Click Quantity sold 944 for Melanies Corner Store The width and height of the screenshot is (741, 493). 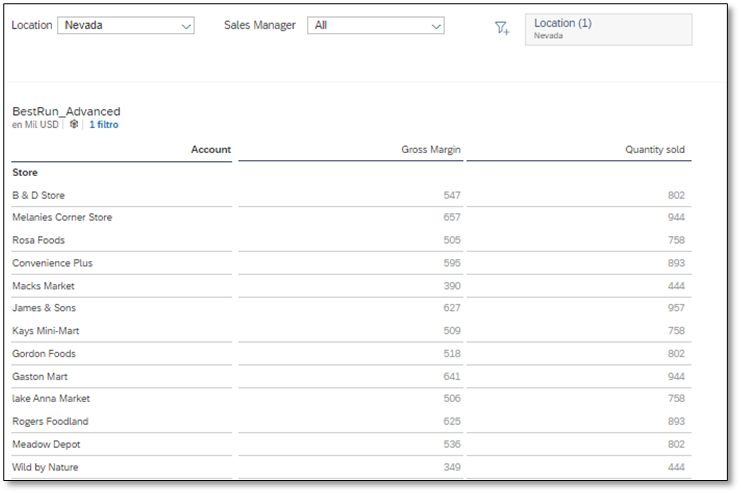(676, 217)
